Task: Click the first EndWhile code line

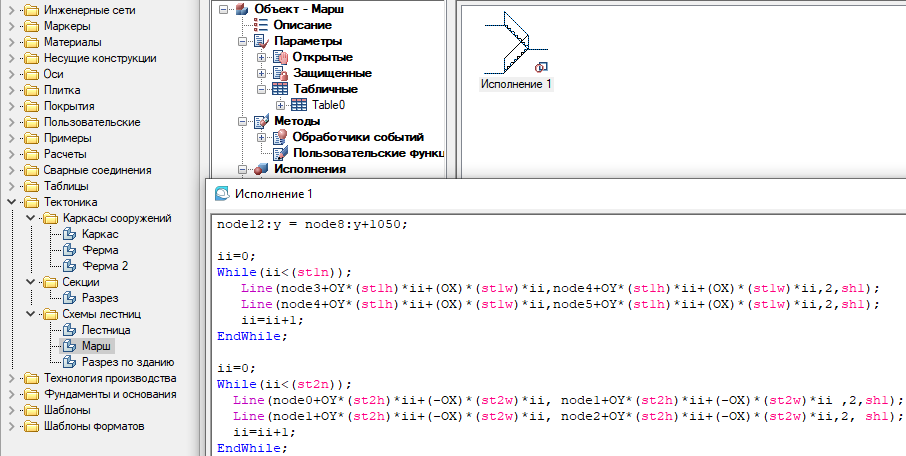Action: click(252, 336)
